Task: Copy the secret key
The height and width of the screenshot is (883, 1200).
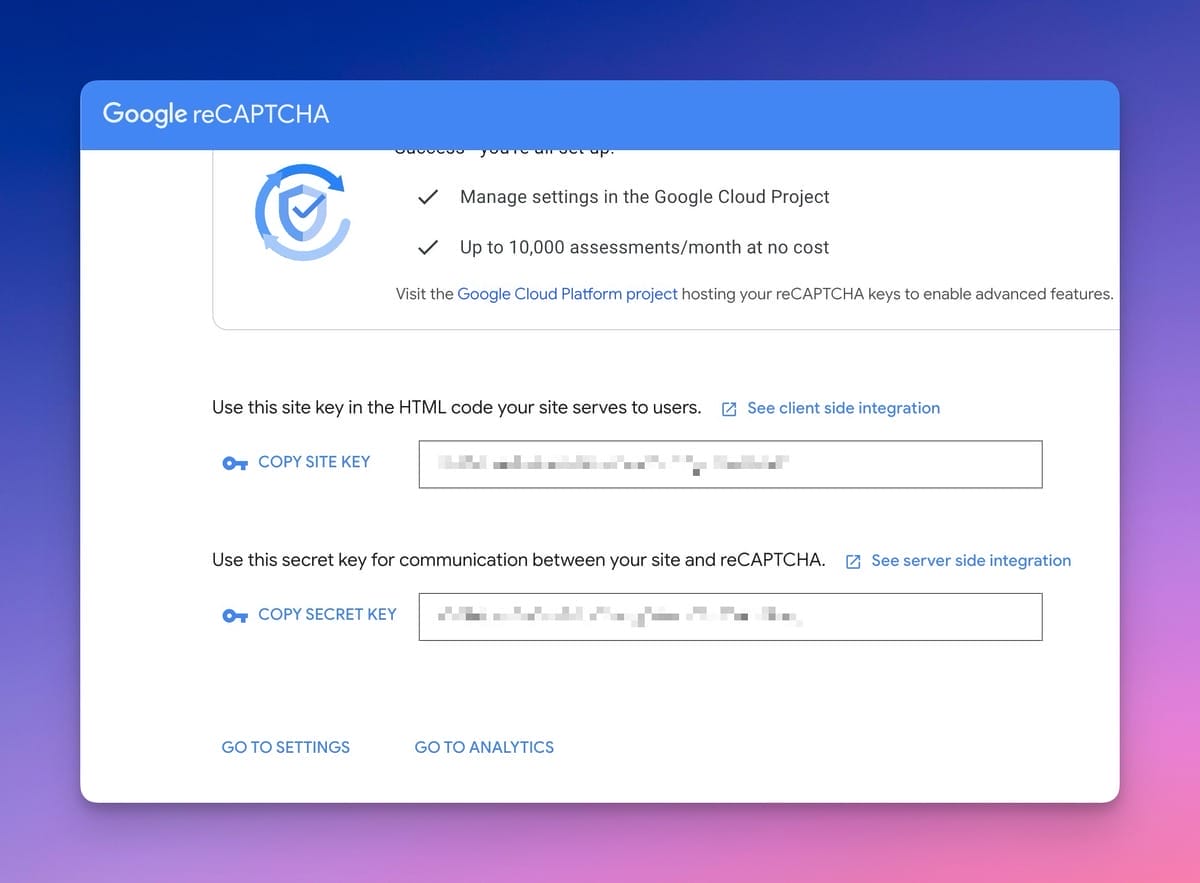Action: pyautogui.click(x=327, y=615)
